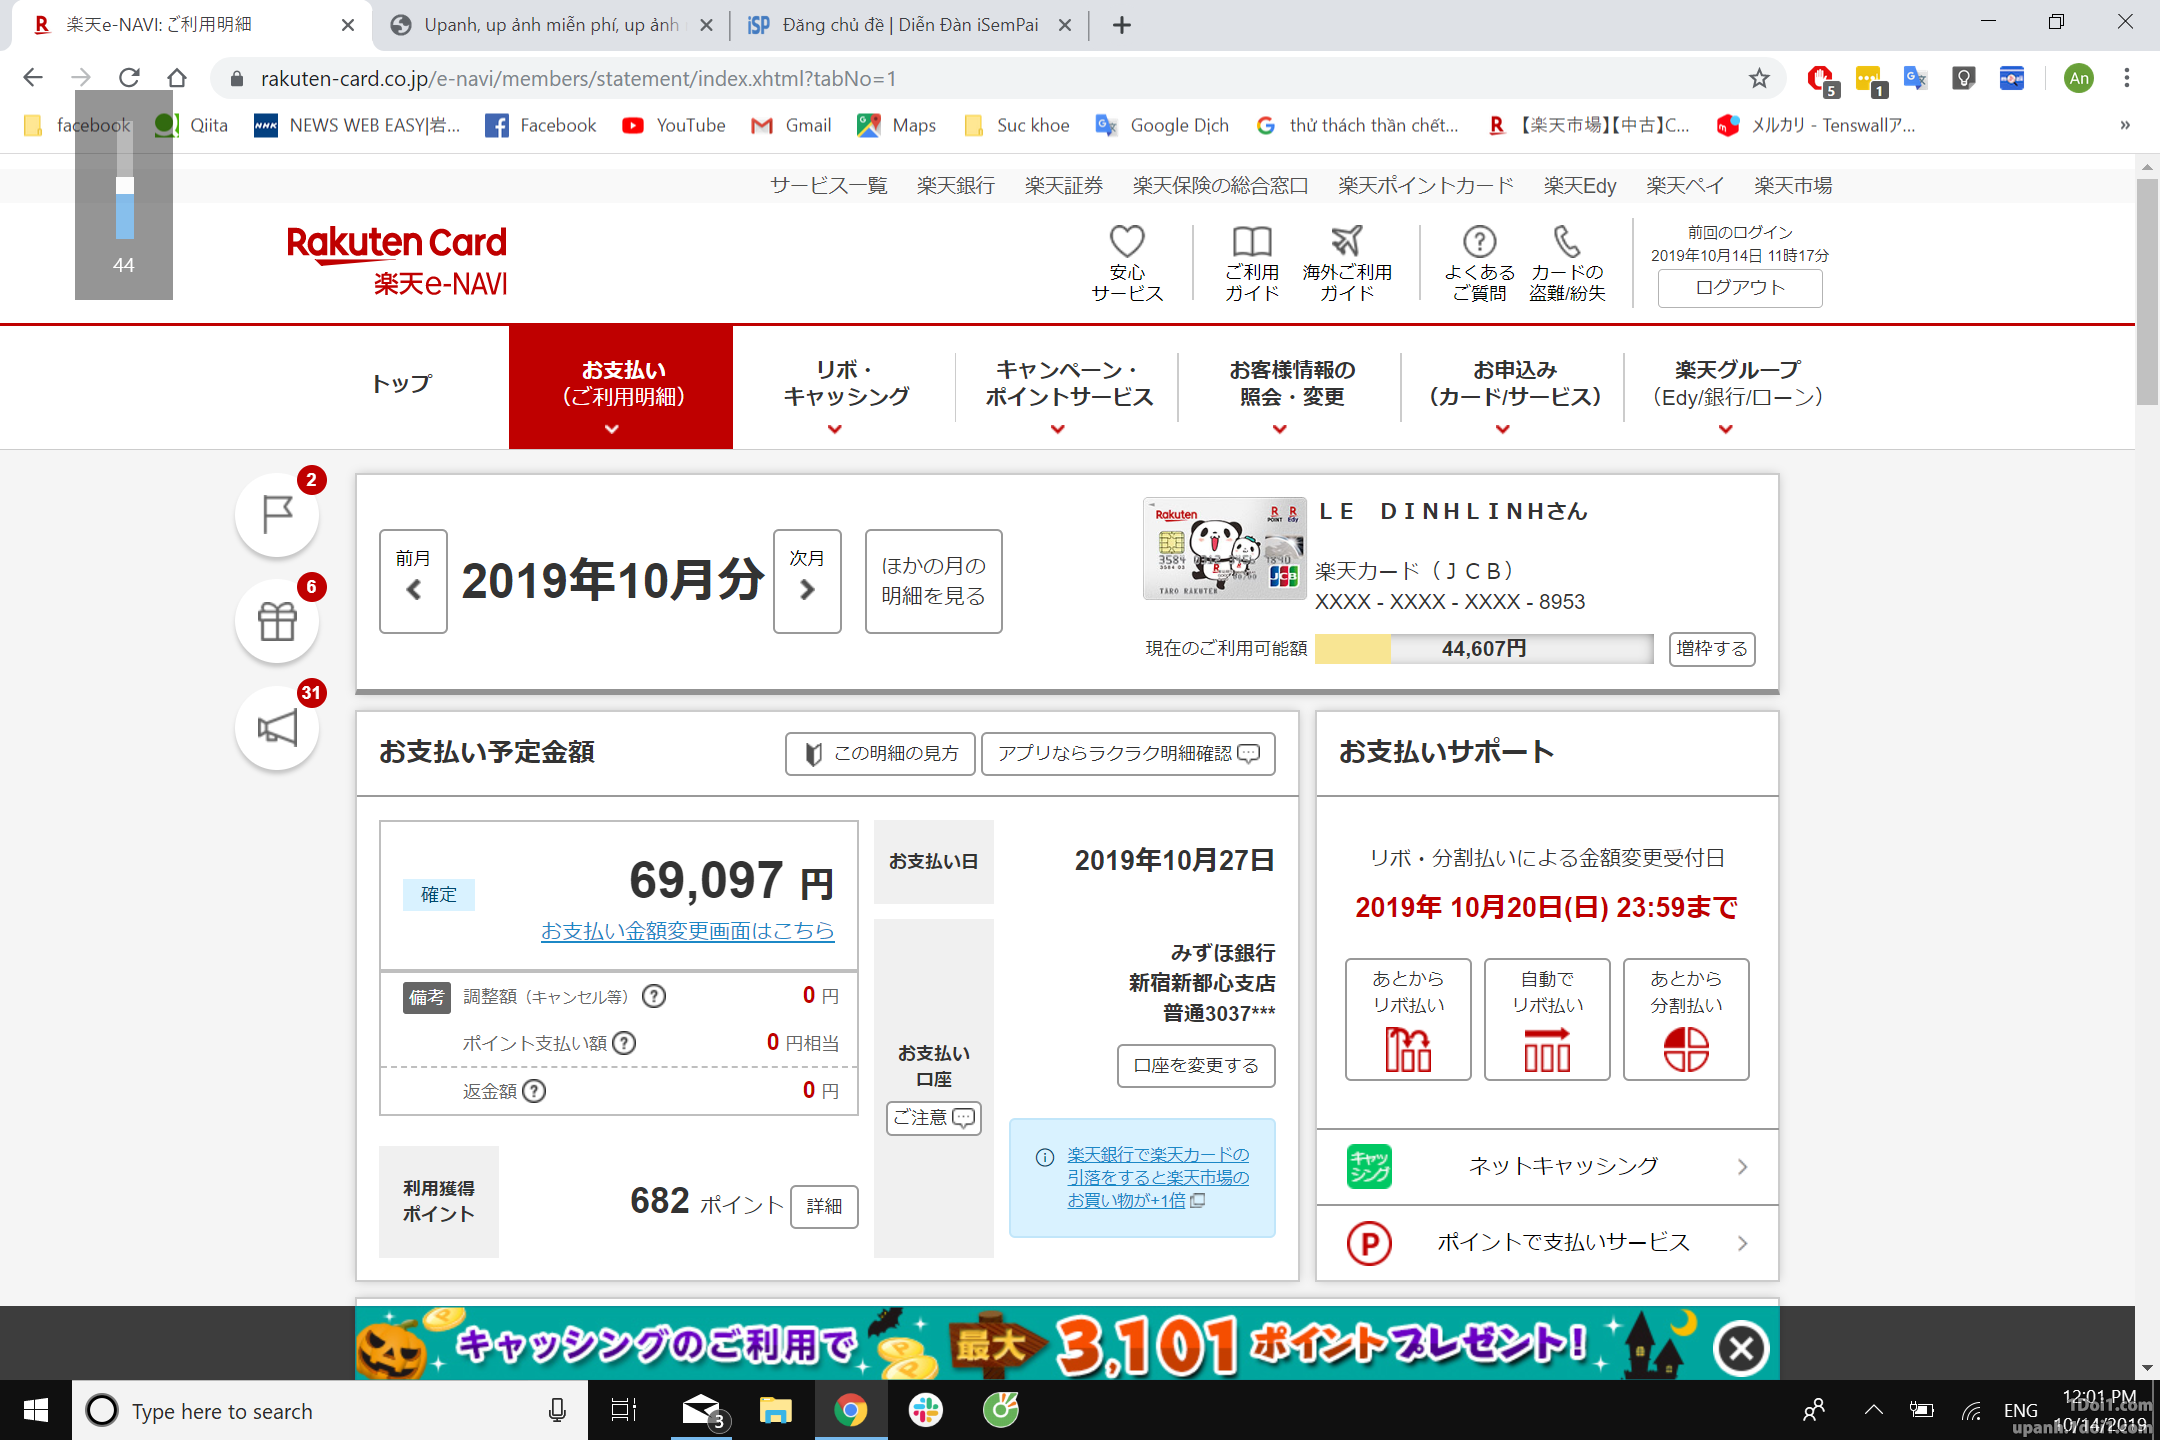Image resolution: width=2160 pixels, height=1440 pixels.
Task: Open ポイントで支払いサービス row
Action: 1547,1243
